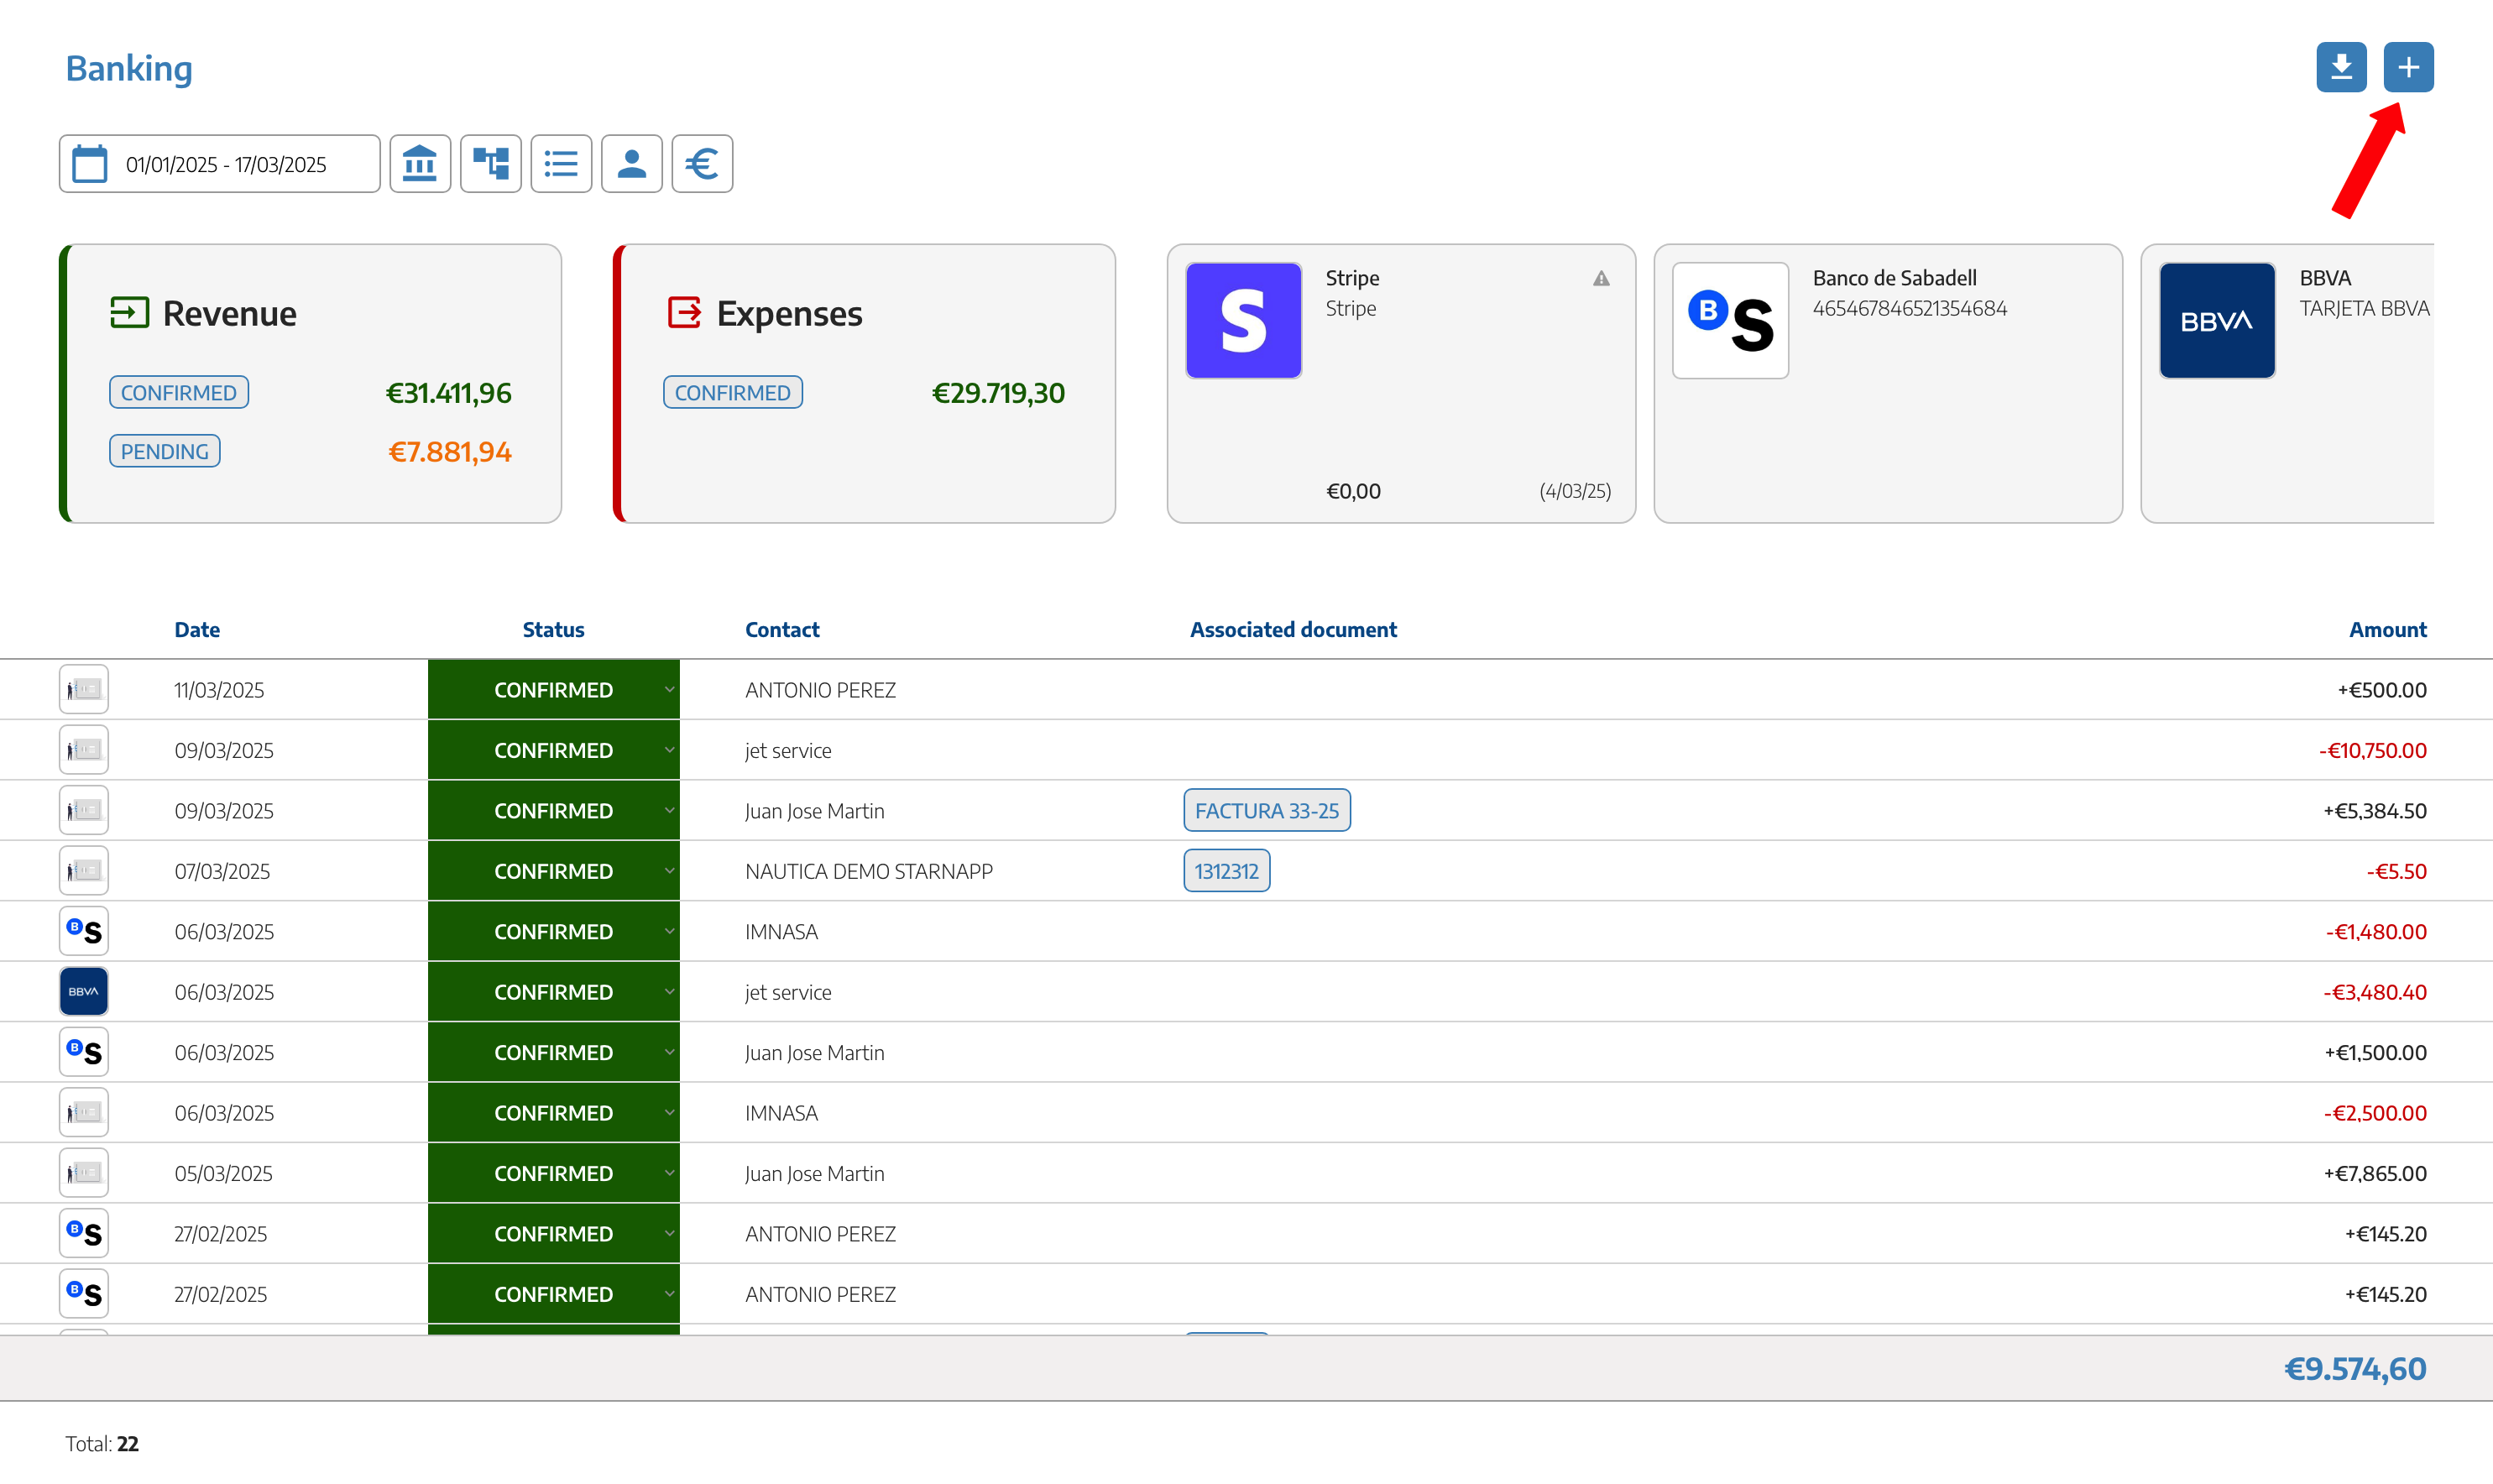Open the date range picker 01/01/2025 - 17/03/2025

[219, 164]
